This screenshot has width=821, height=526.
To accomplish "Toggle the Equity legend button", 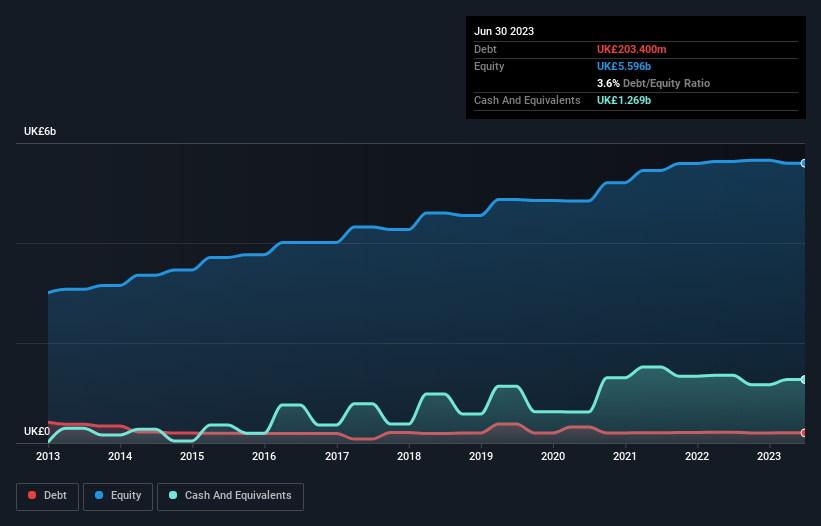I will 118,496.
